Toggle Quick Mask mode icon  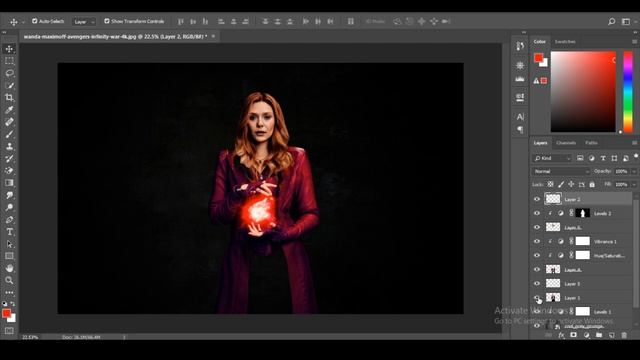pos(9,331)
